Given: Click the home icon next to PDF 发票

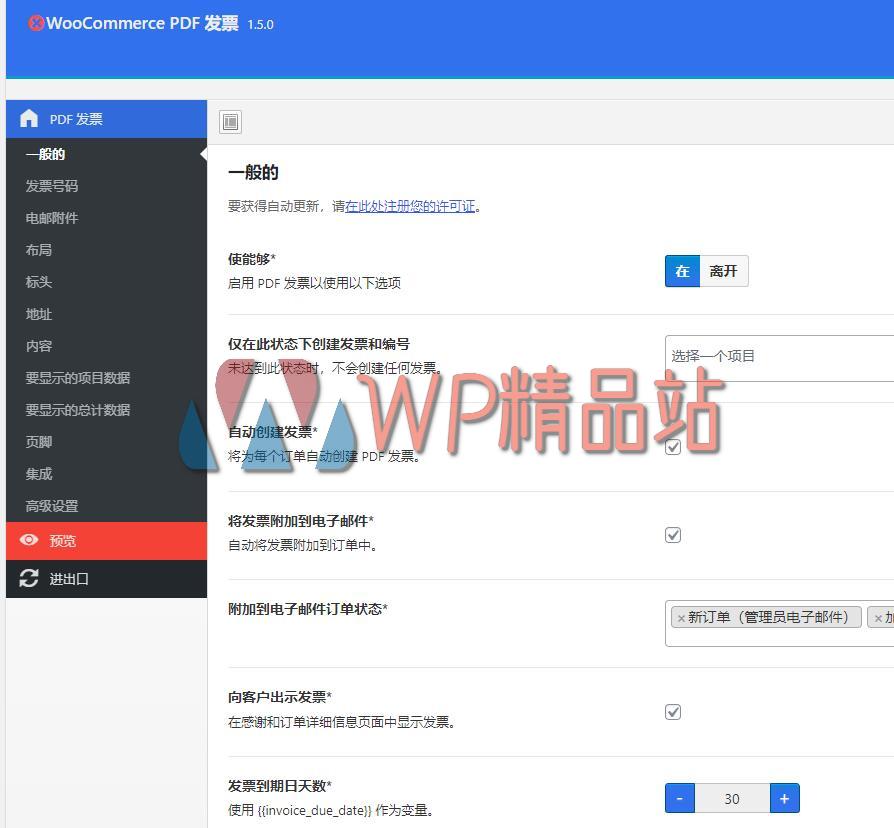Looking at the screenshot, I should coord(28,118).
